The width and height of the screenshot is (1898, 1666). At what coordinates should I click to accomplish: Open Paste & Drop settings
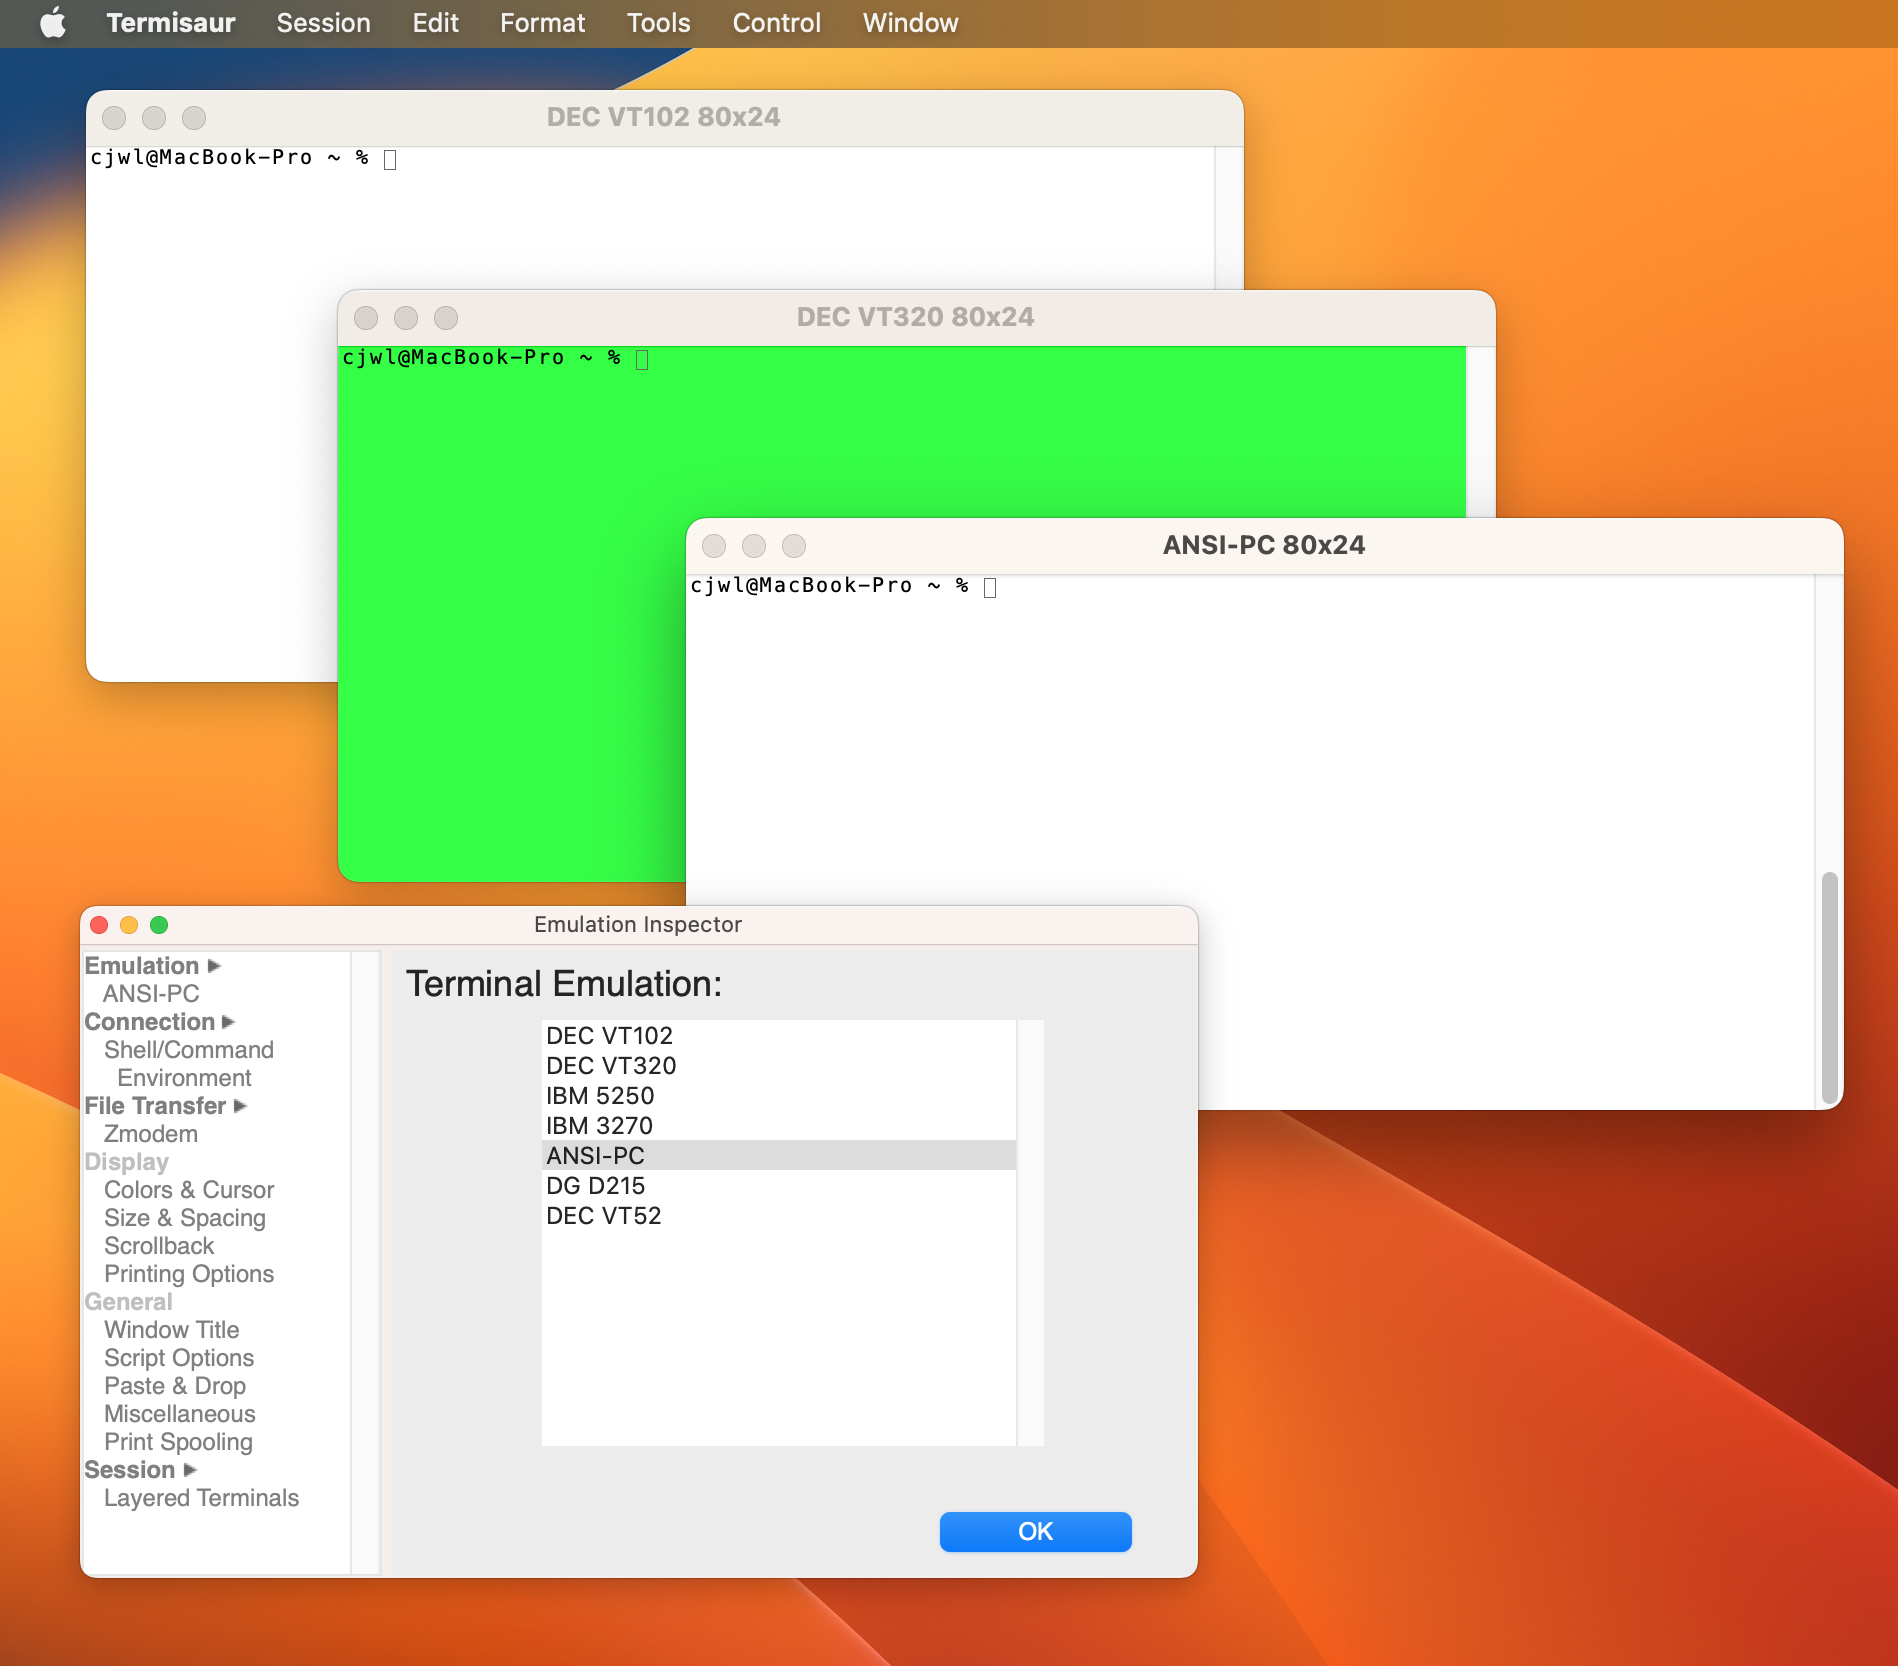pyautogui.click(x=175, y=1386)
